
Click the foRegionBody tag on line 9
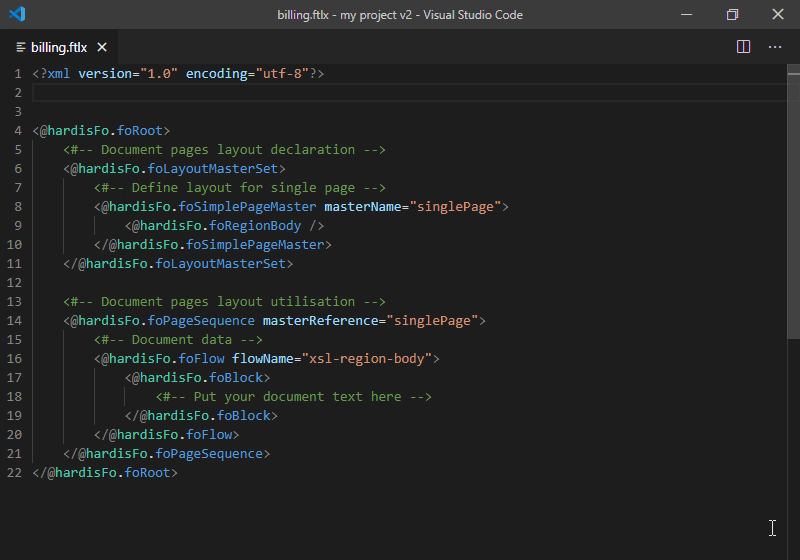pyautogui.click(x=224, y=226)
